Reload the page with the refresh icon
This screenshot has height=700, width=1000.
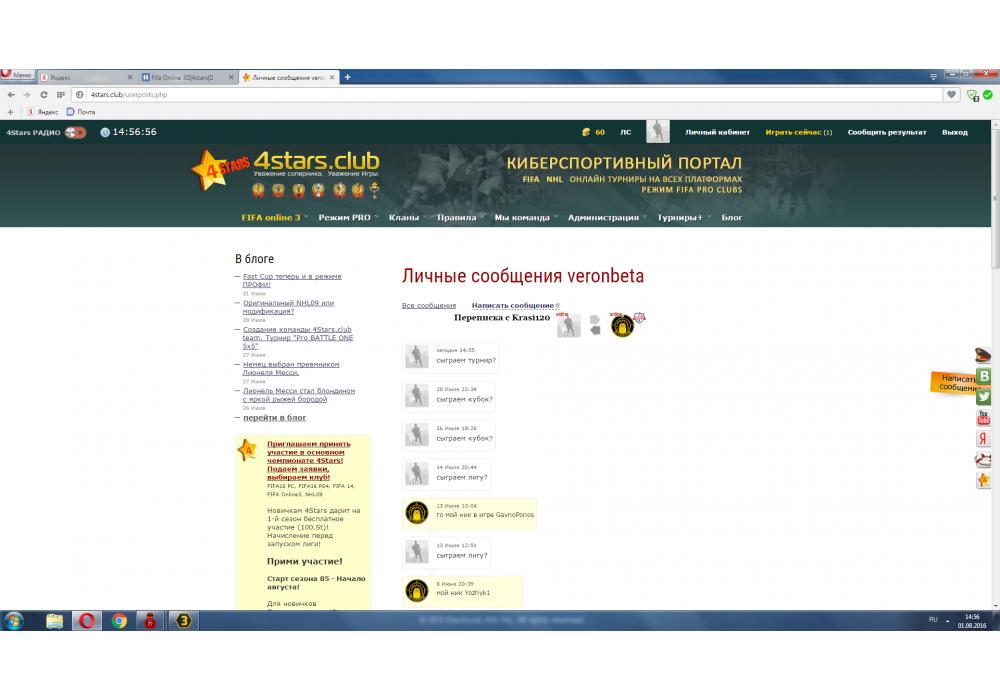coord(43,94)
